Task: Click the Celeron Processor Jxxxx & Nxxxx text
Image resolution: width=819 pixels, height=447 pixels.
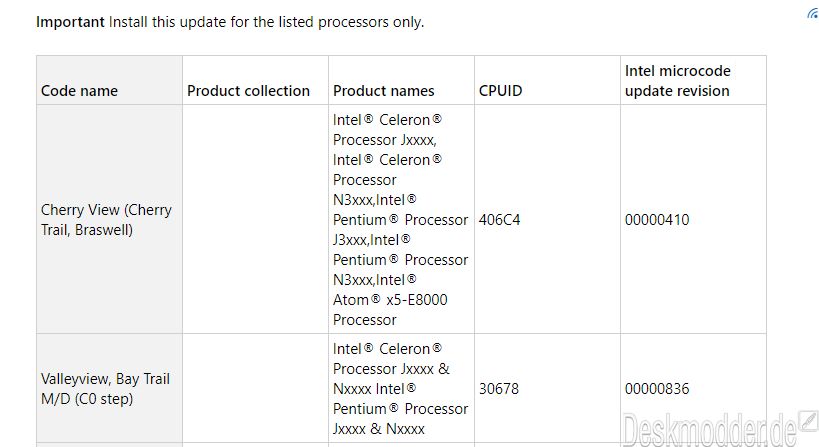Action: tap(391, 369)
